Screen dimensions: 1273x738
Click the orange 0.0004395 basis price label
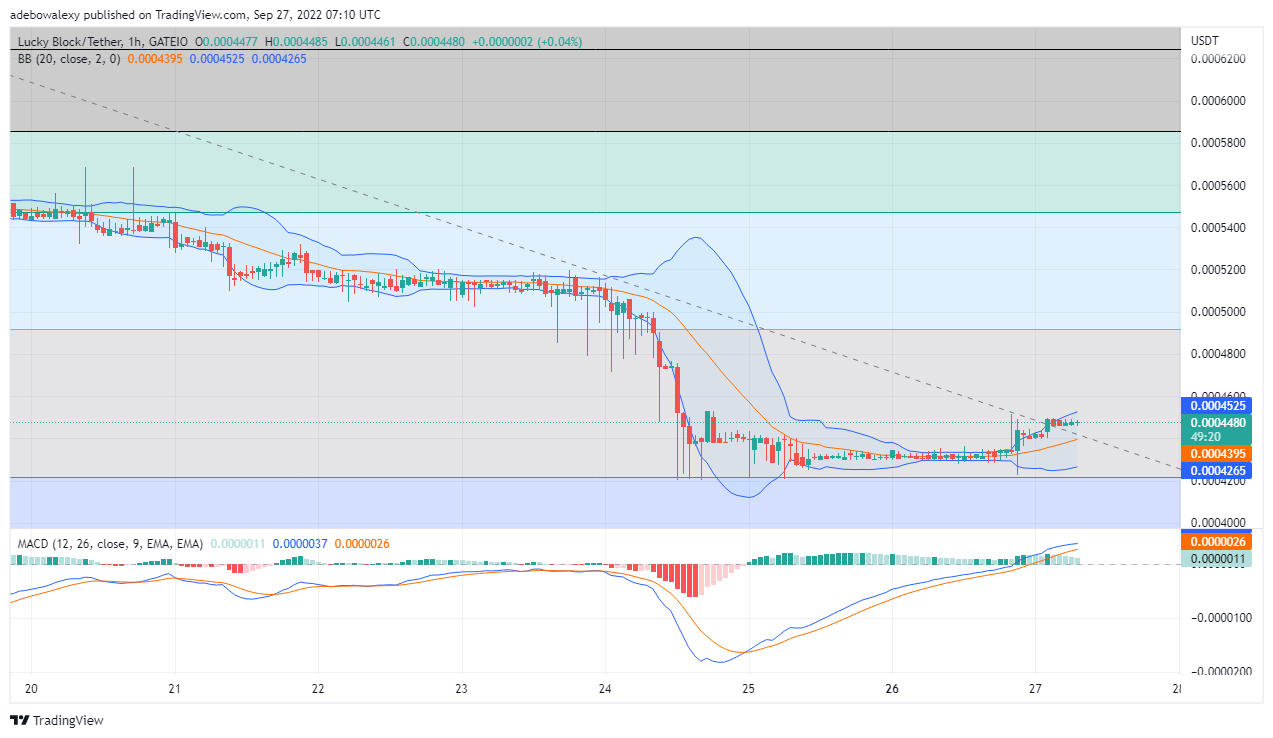coord(1218,453)
